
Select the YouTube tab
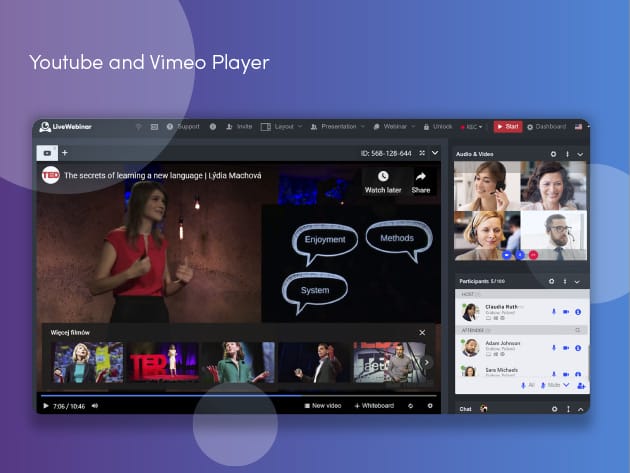tap(46, 153)
